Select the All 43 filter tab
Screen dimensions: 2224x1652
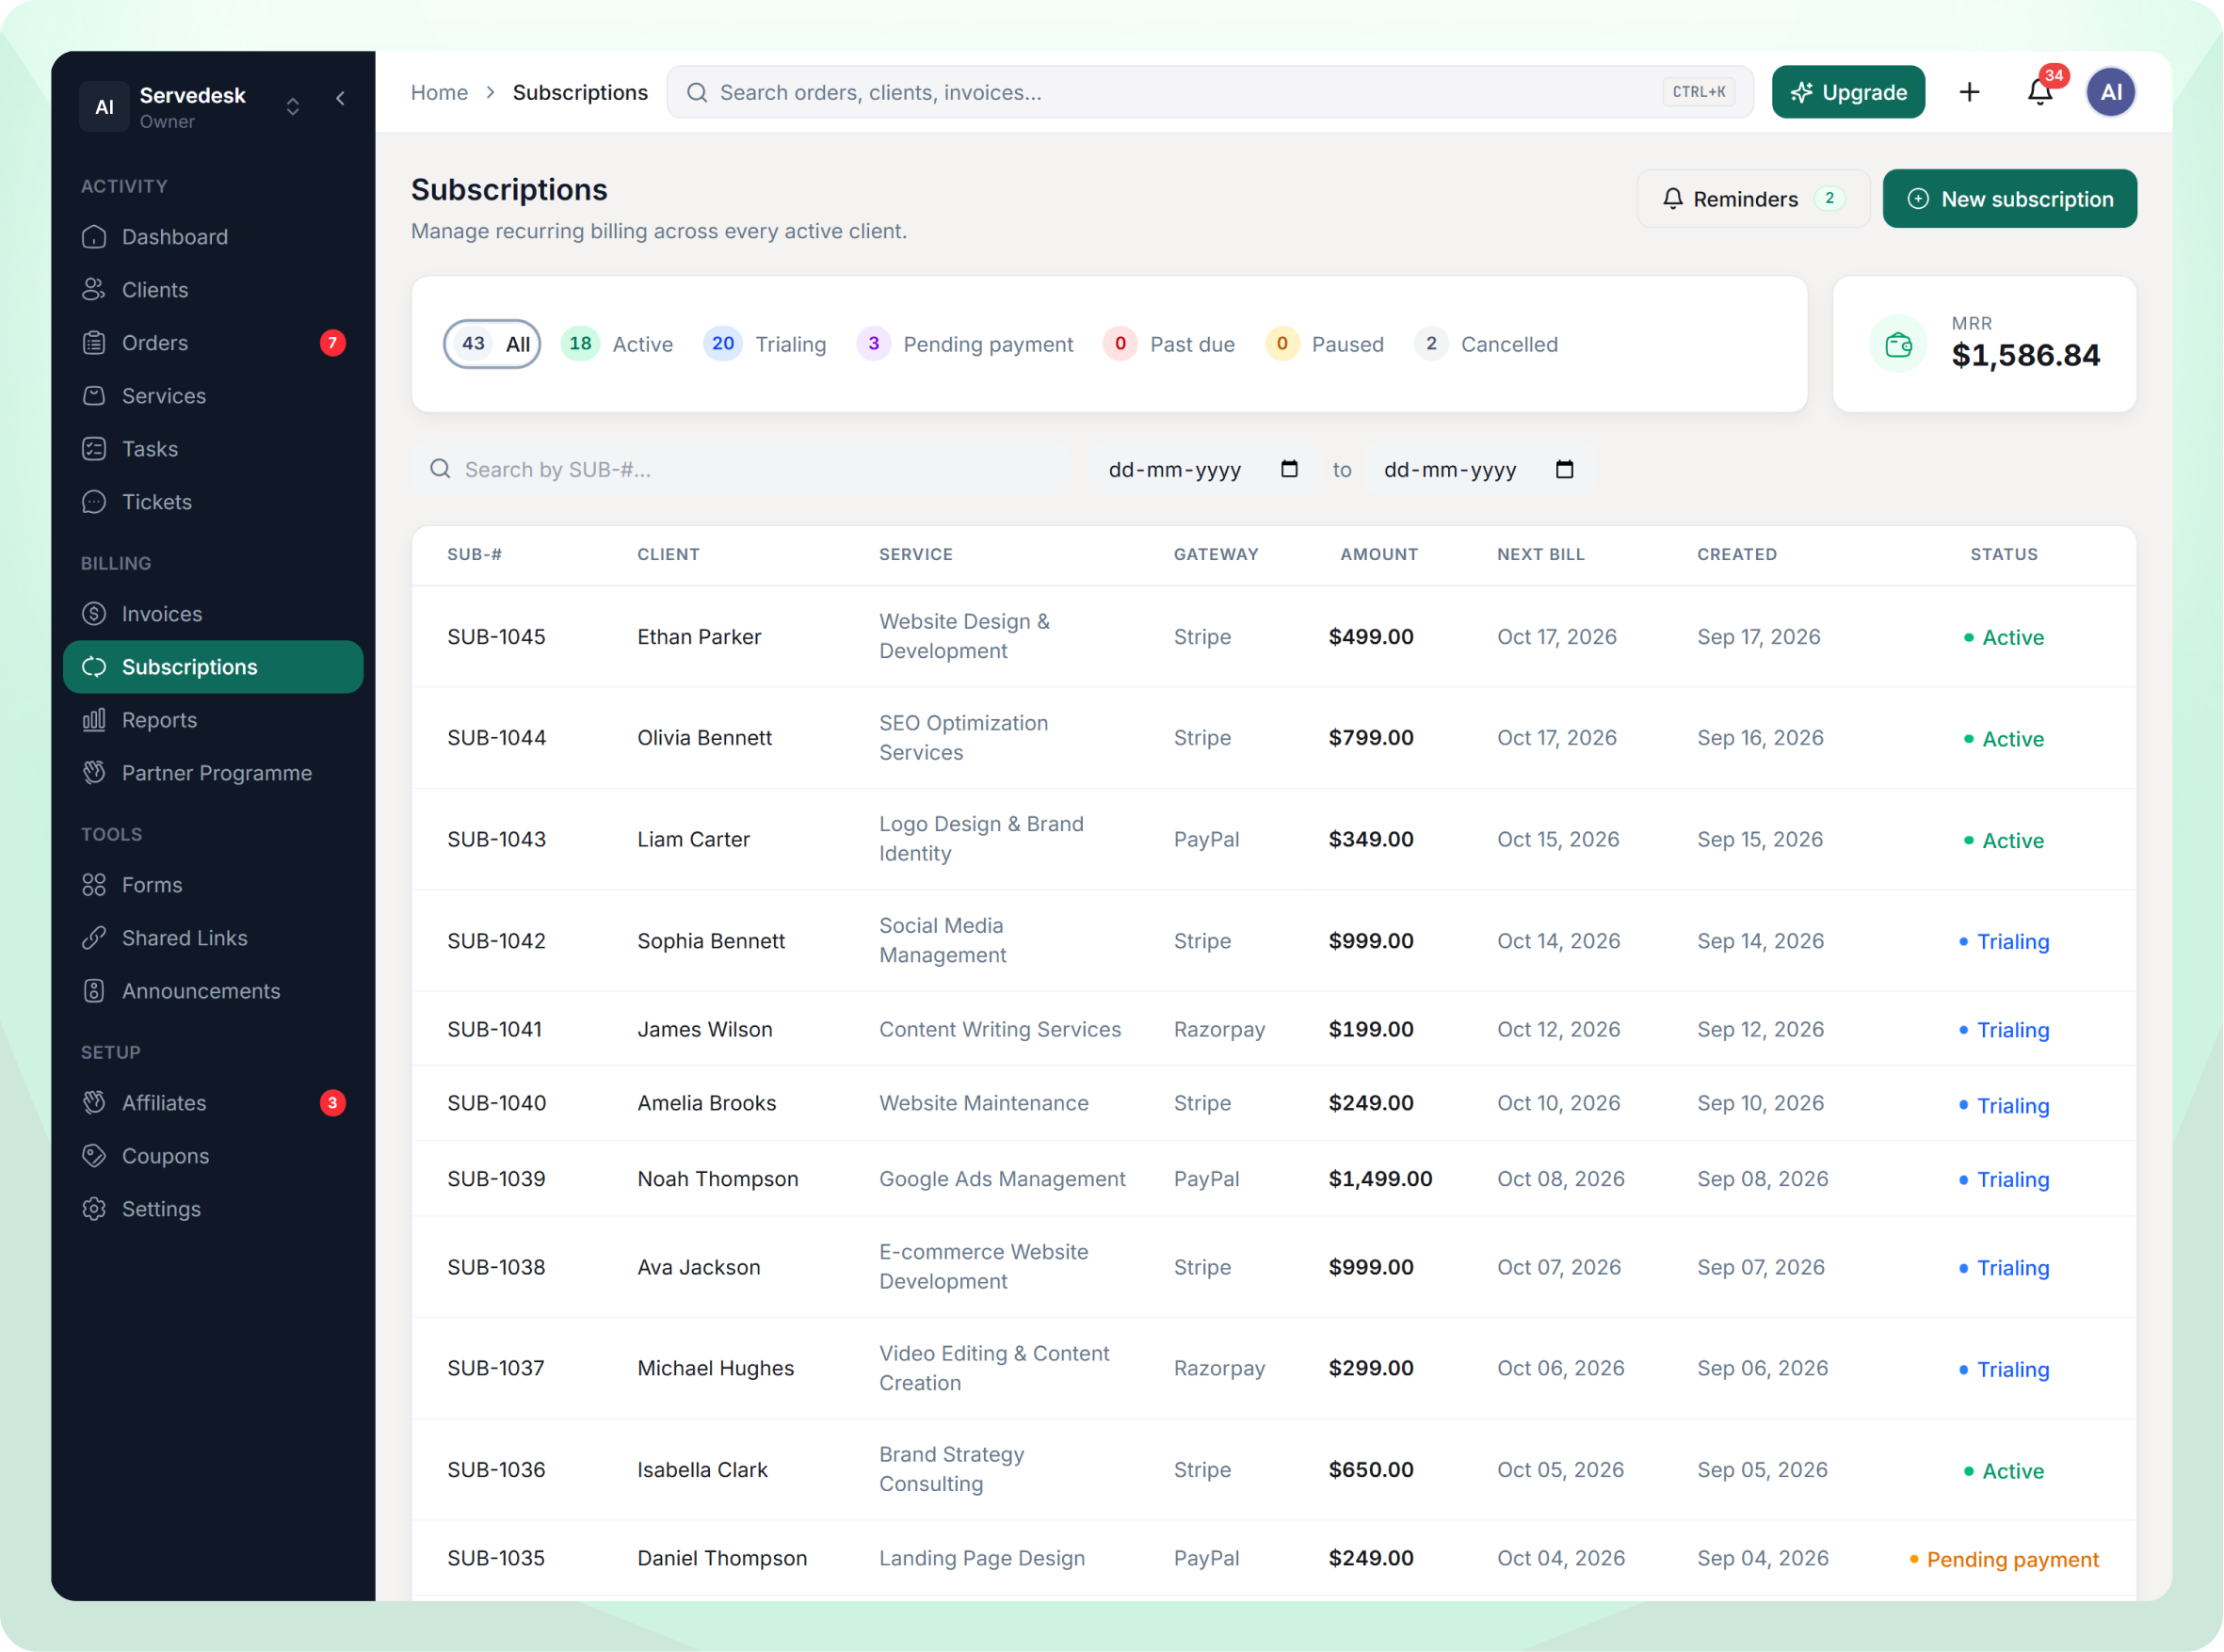[x=492, y=344]
